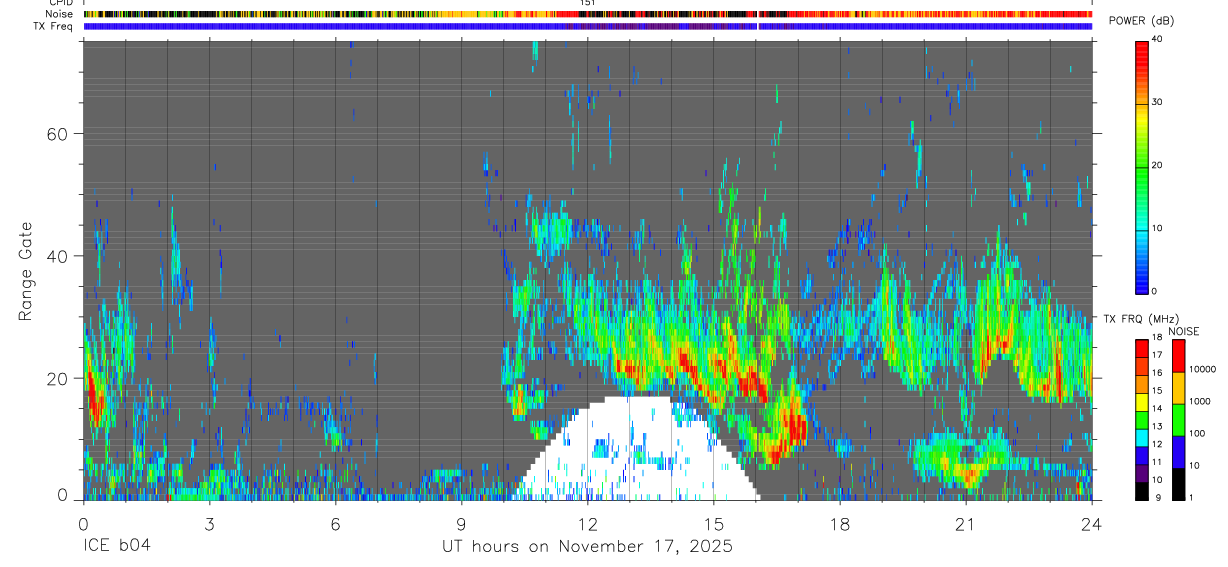Click the red 10000 noise level swatch
Viewport: 1228px width, 567px height.
(1179, 356)
